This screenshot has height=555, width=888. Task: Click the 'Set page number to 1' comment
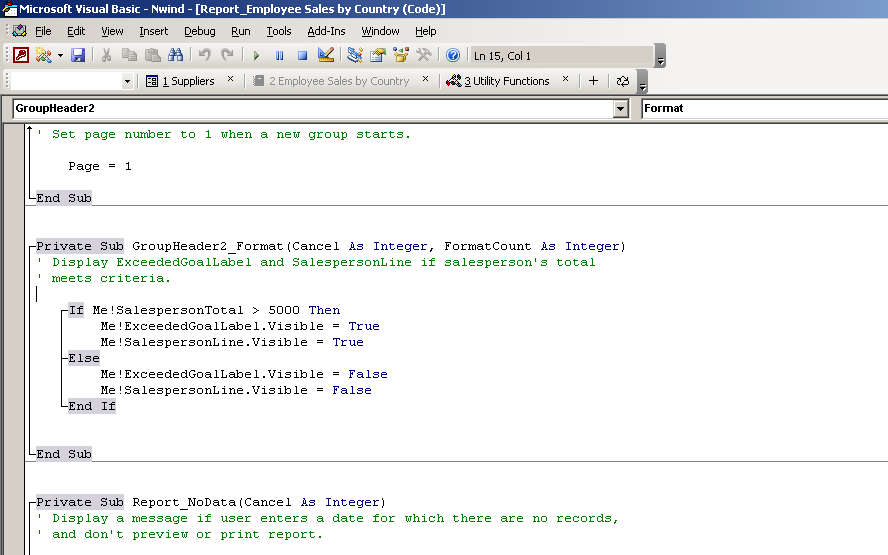224,135
